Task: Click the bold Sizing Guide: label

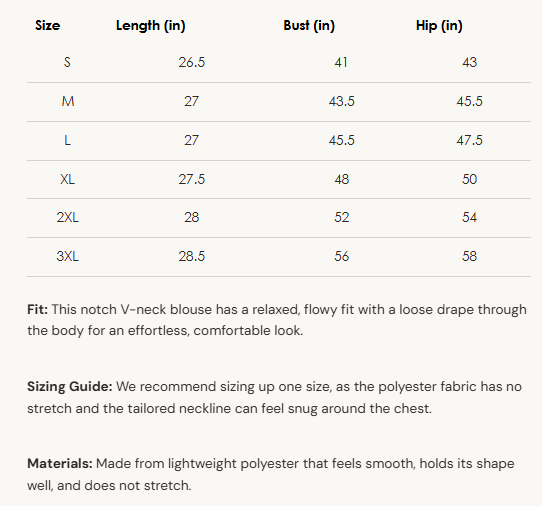Action: click(x=70, y=387)
